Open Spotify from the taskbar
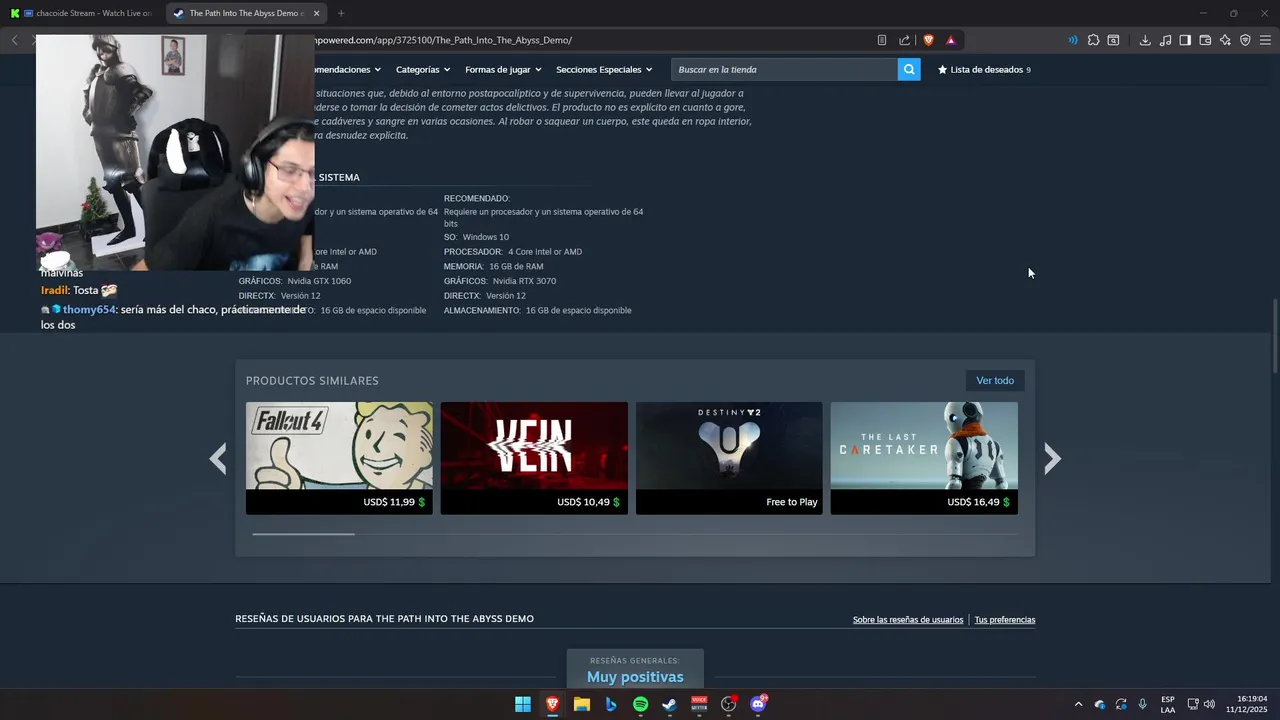 tap(640, 704)
